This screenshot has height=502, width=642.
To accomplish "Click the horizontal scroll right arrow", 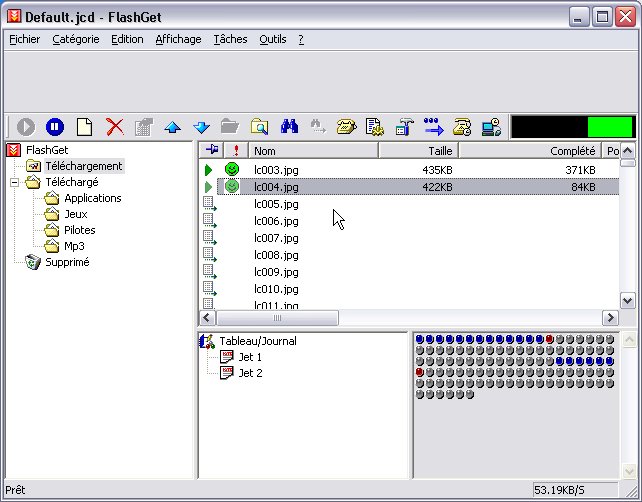I will 610,318.
